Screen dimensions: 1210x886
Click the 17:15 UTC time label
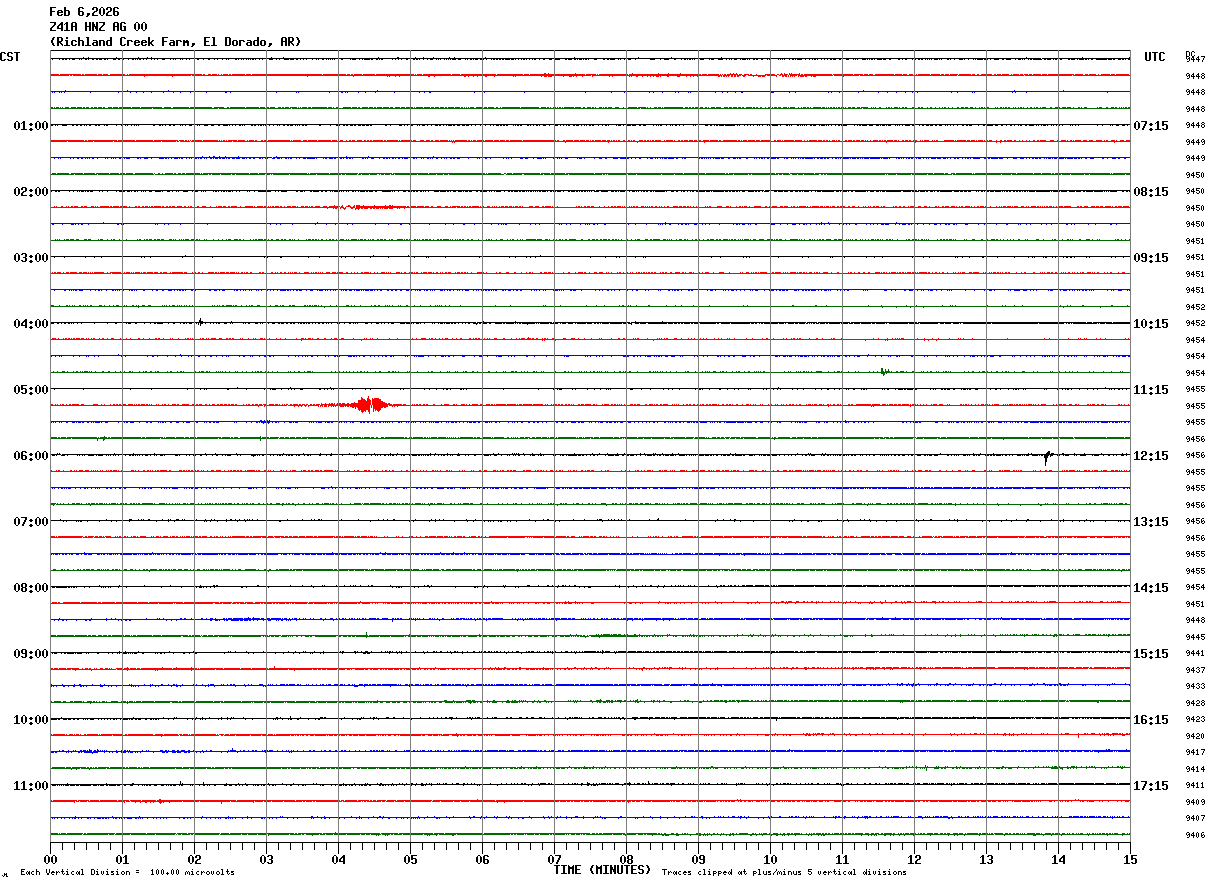click(x=1150, y=786)
